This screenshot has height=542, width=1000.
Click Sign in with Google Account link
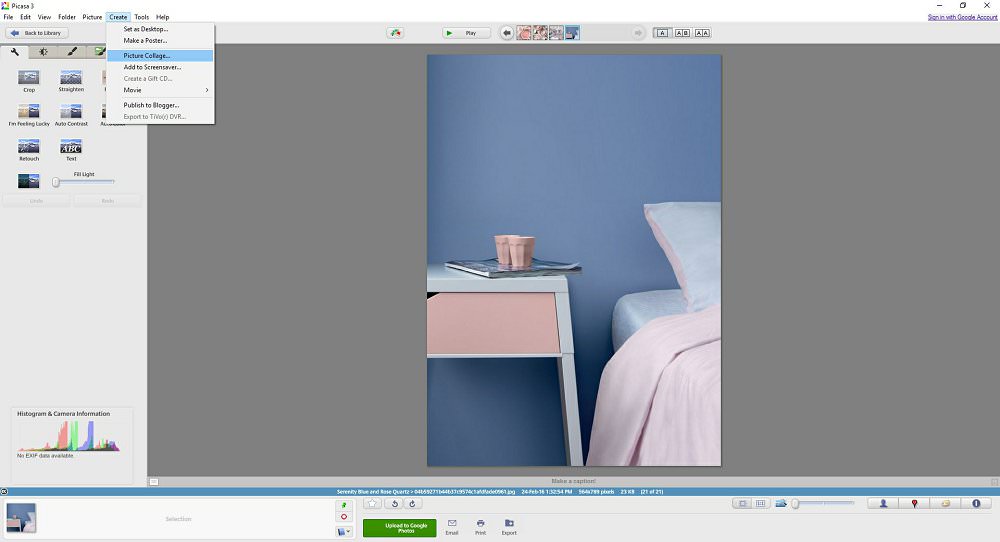962,17
